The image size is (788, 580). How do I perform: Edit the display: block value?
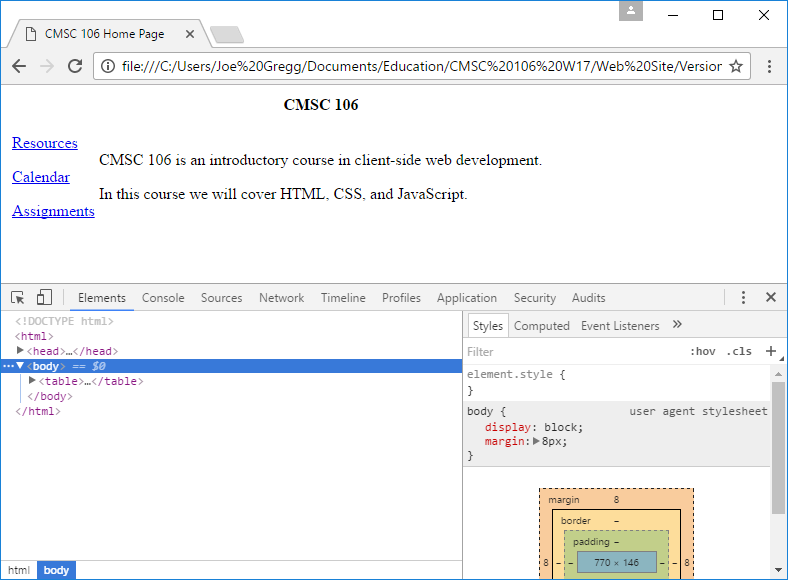click(x=563, y=427)
